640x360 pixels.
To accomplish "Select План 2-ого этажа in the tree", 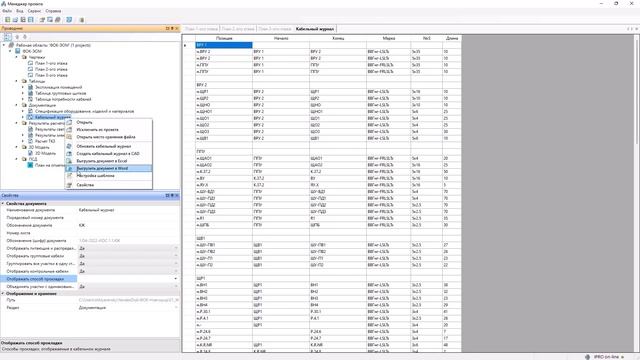I will (51, 69).
